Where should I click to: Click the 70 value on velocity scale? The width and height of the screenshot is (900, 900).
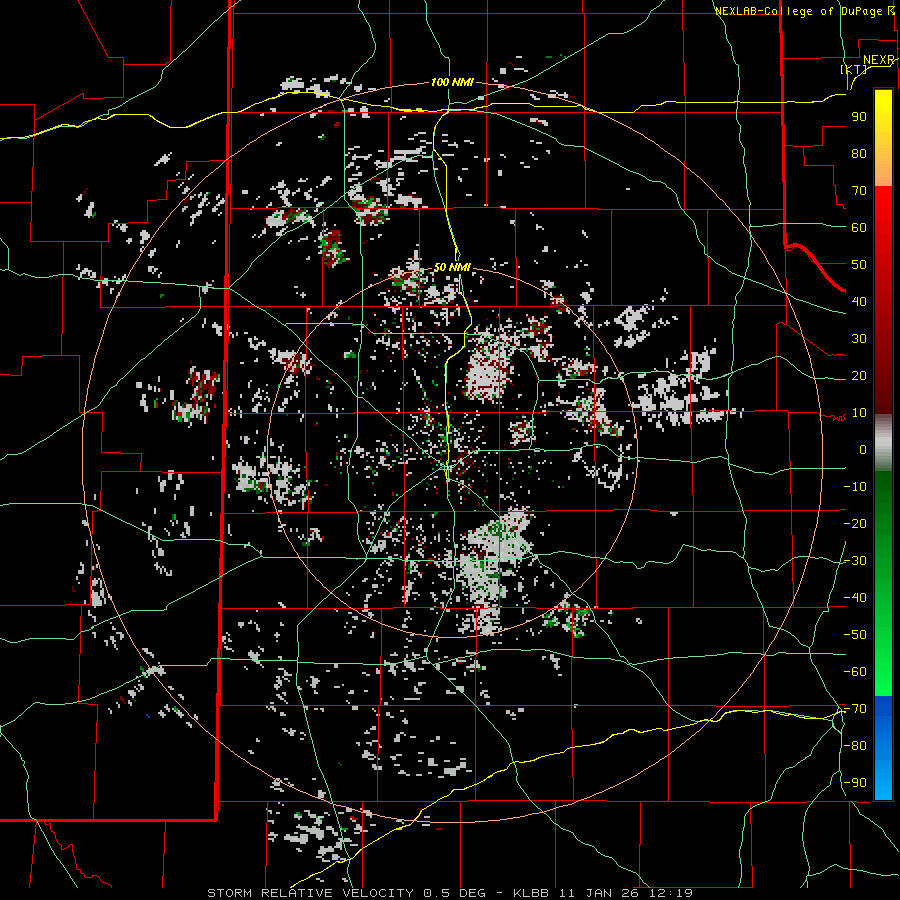click(x=859, y=191)
